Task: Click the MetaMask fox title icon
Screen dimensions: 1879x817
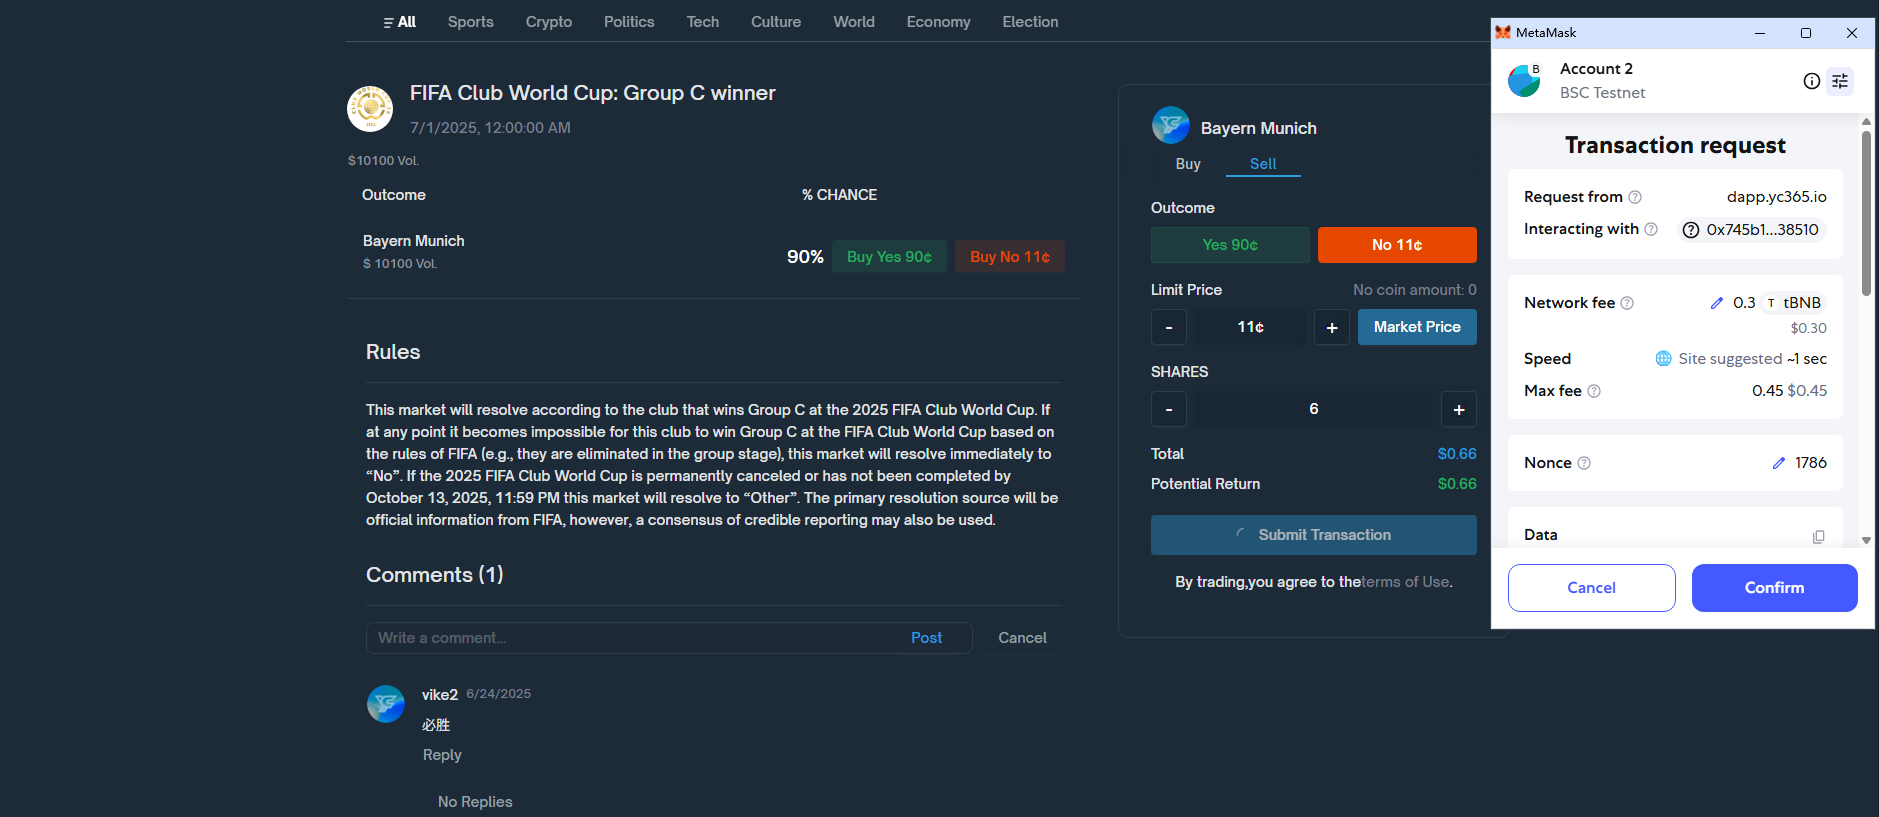Action: point(1503,33)
